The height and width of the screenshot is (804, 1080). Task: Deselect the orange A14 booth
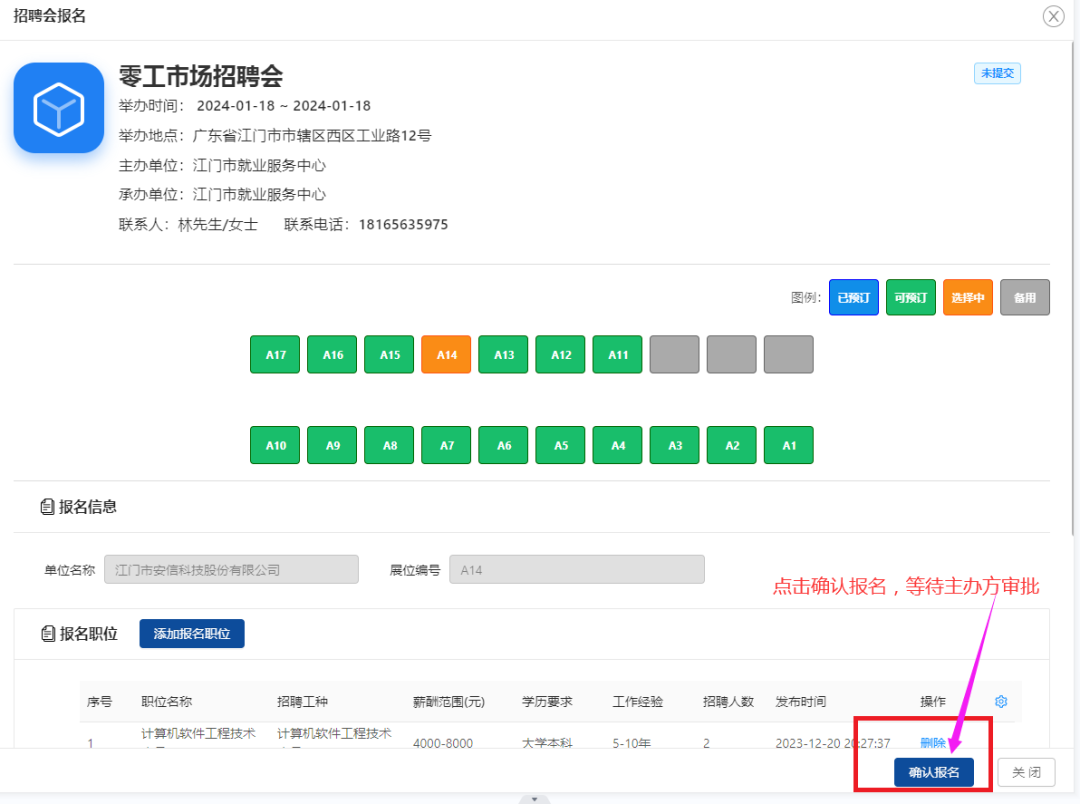[x=446, y=355]
